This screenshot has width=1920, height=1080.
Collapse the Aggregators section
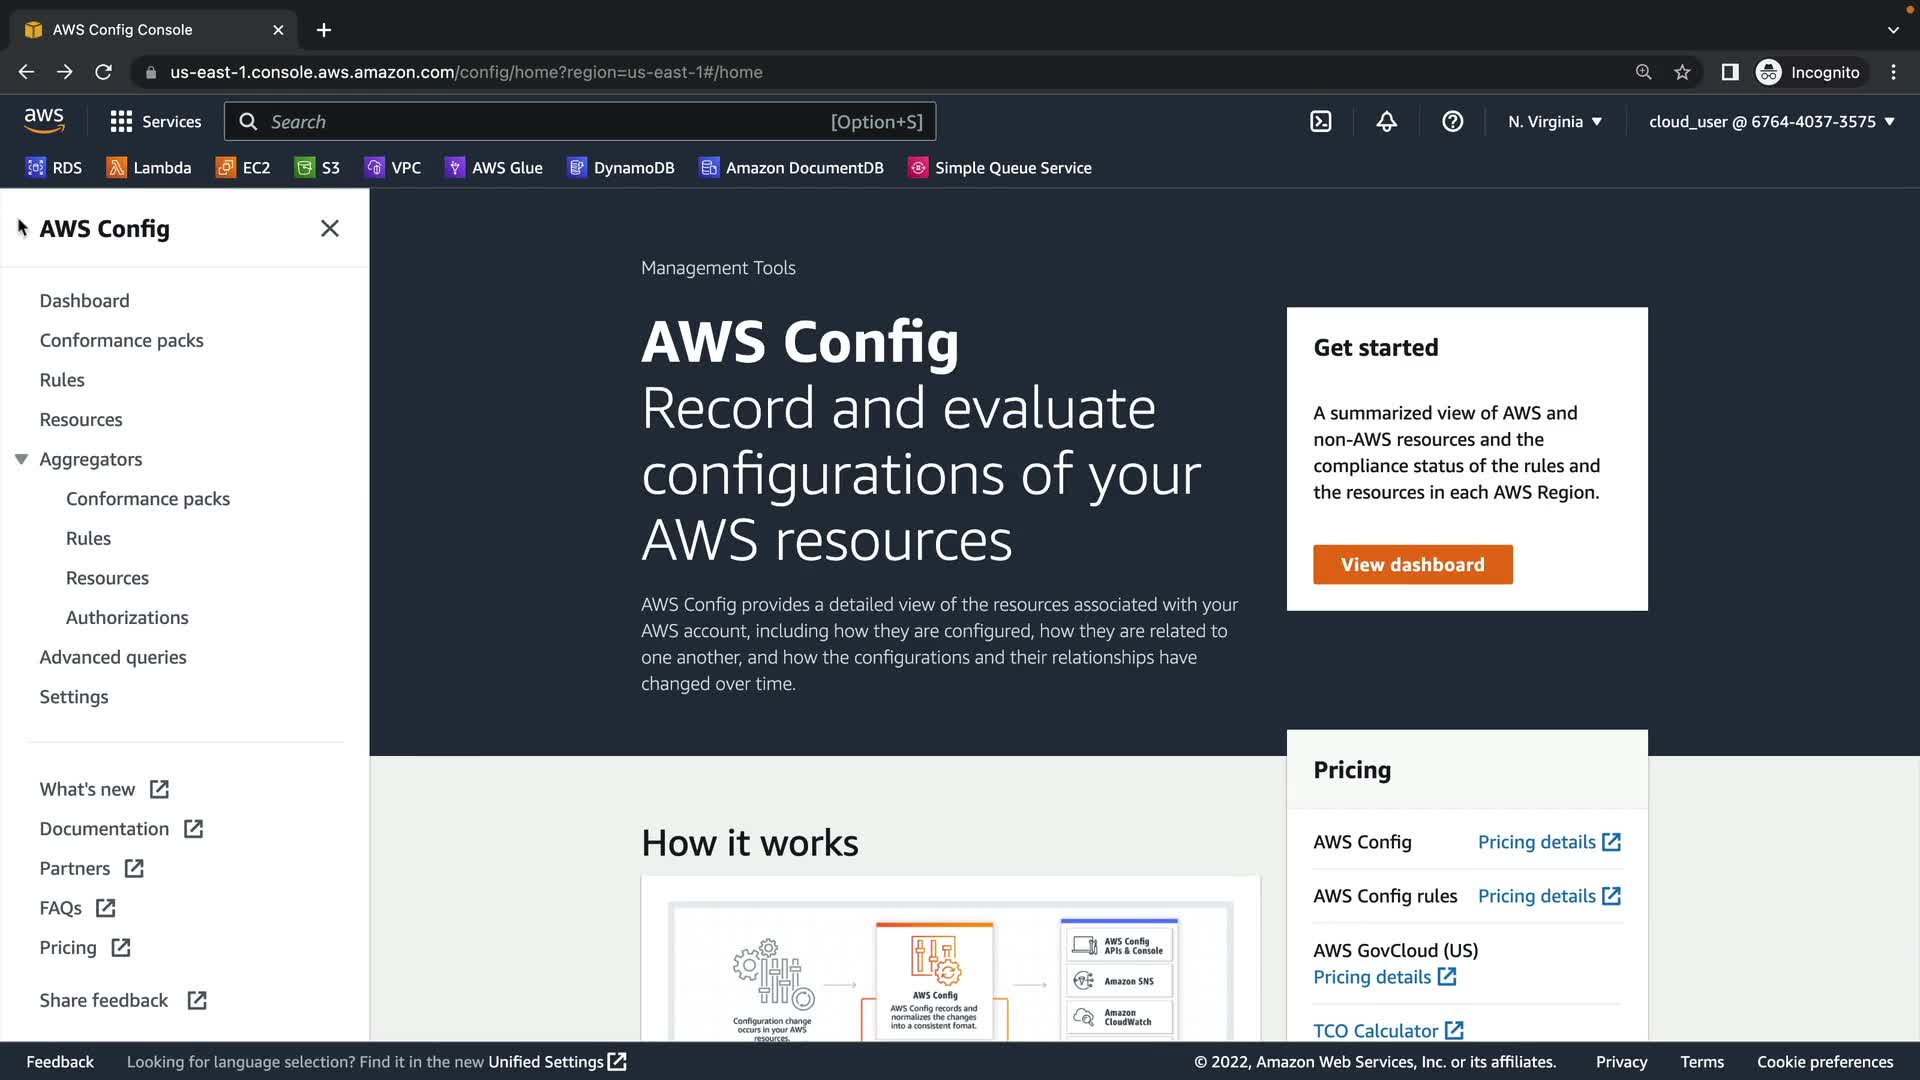pos(21,459)
